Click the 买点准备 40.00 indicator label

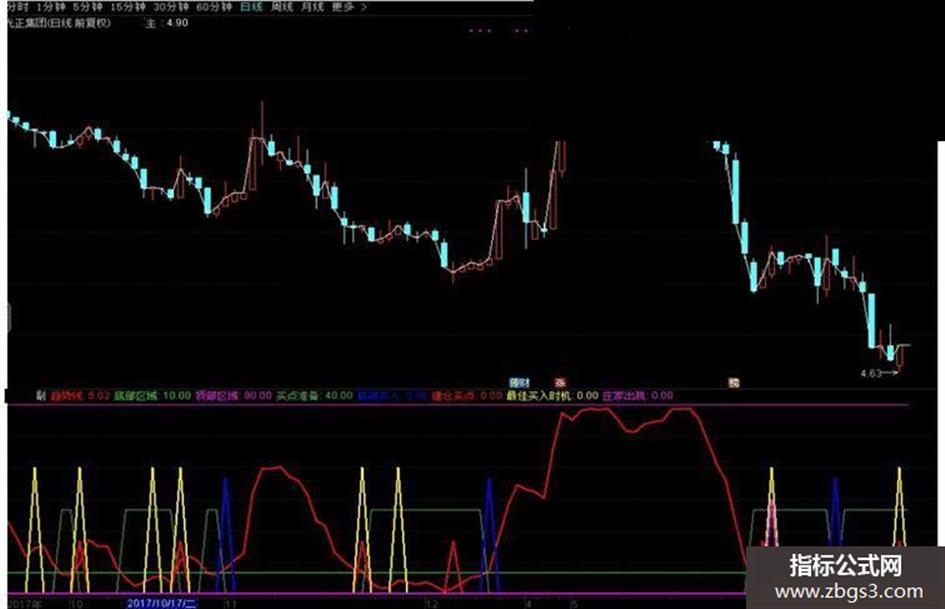(314, 396)
